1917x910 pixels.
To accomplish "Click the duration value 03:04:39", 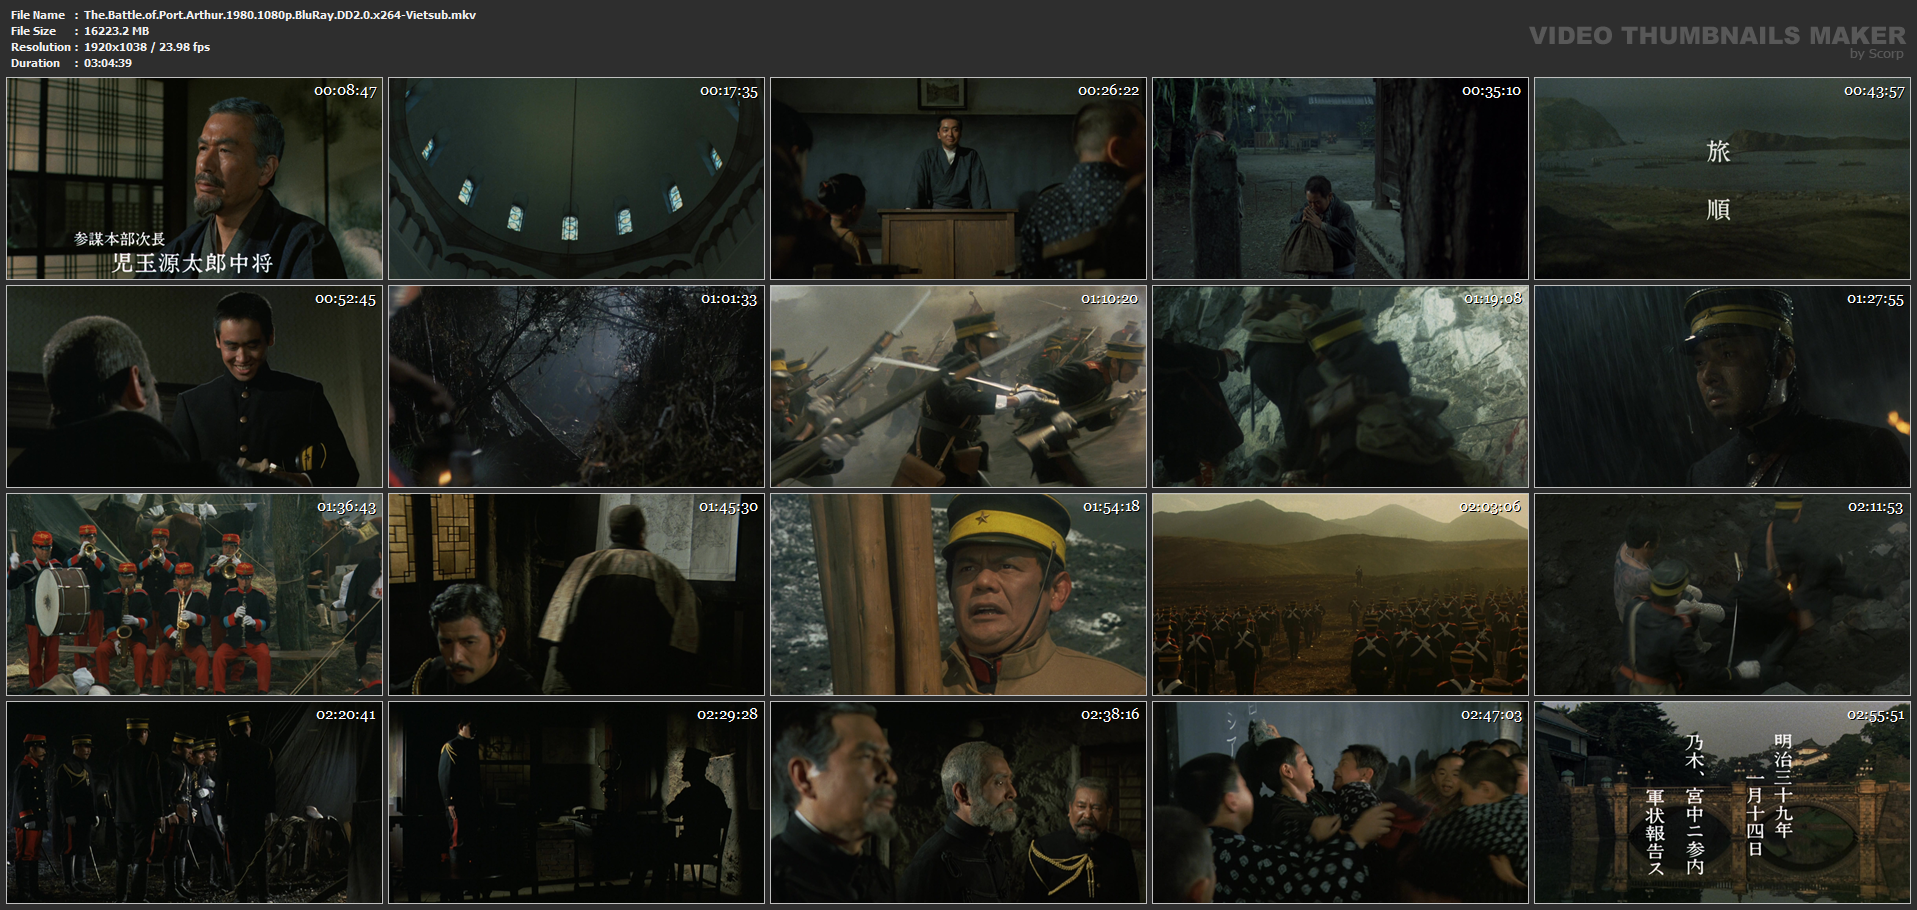I will (x=108, y=63).
